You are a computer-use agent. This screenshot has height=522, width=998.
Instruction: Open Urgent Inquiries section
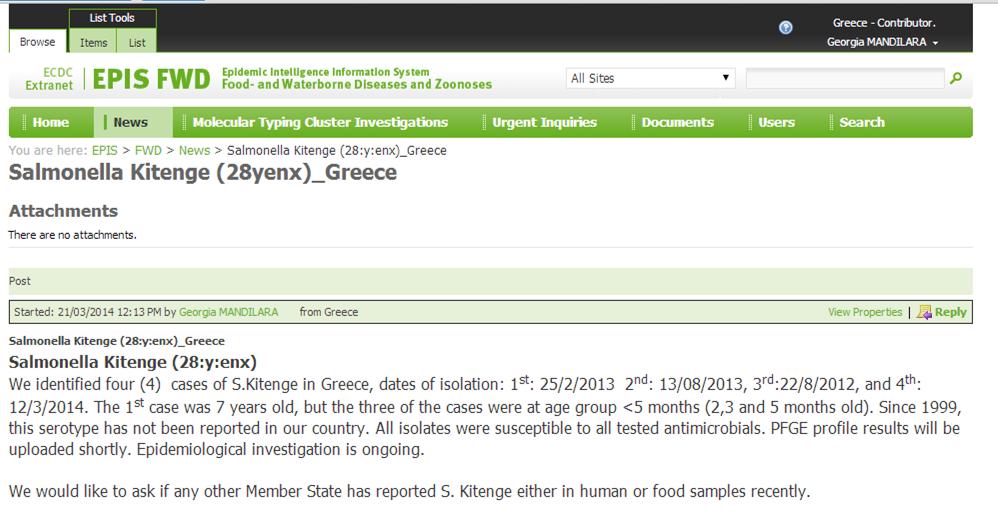(x=544, y=122)
